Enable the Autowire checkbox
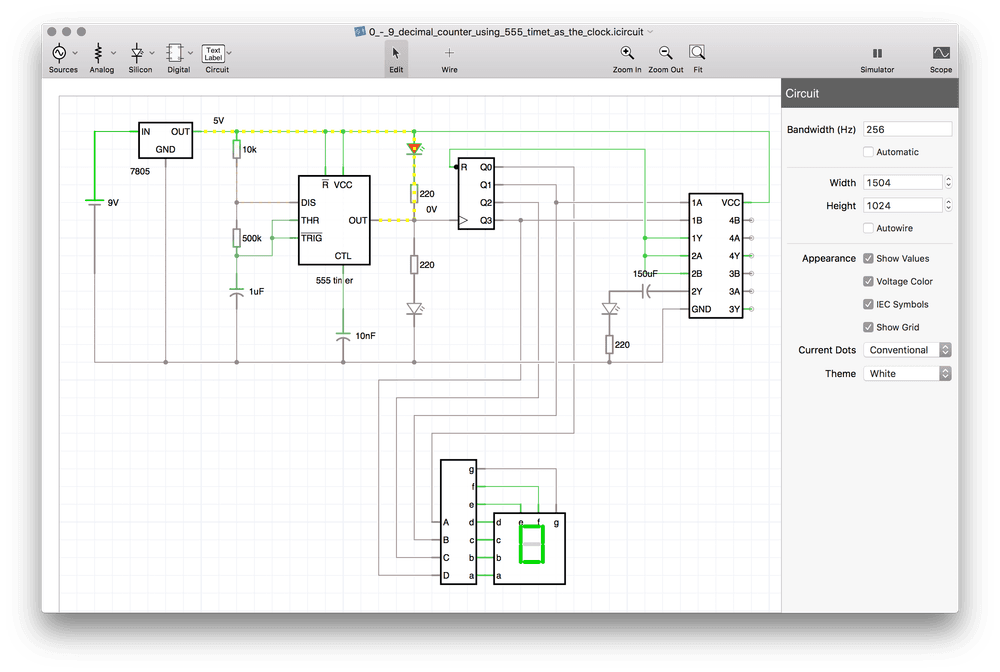1000x672 pixels. 868,228
